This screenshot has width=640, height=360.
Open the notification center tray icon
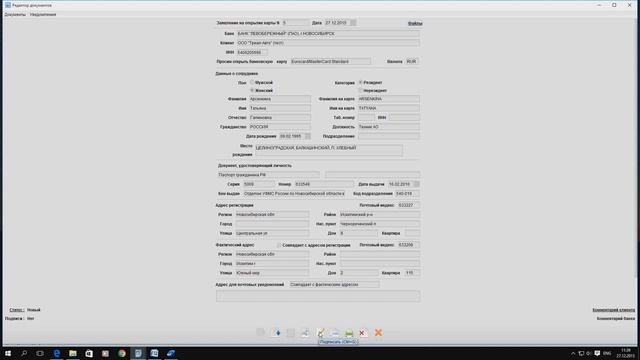[597, 353]
